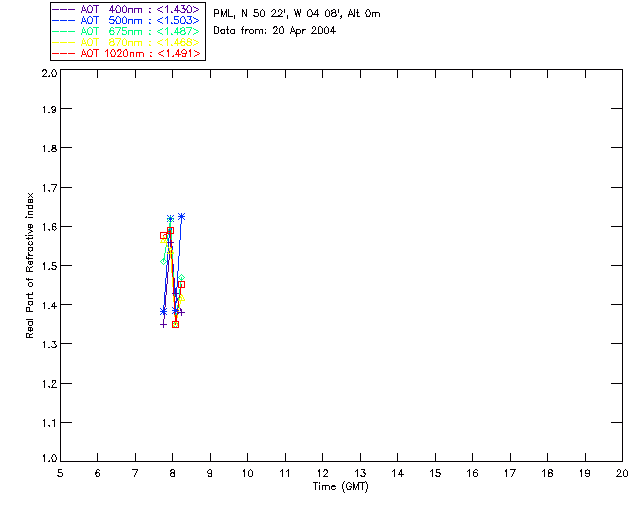Click the x-axis tick label 11
This screenshot has height=512, width=640.
pos(285,473)
